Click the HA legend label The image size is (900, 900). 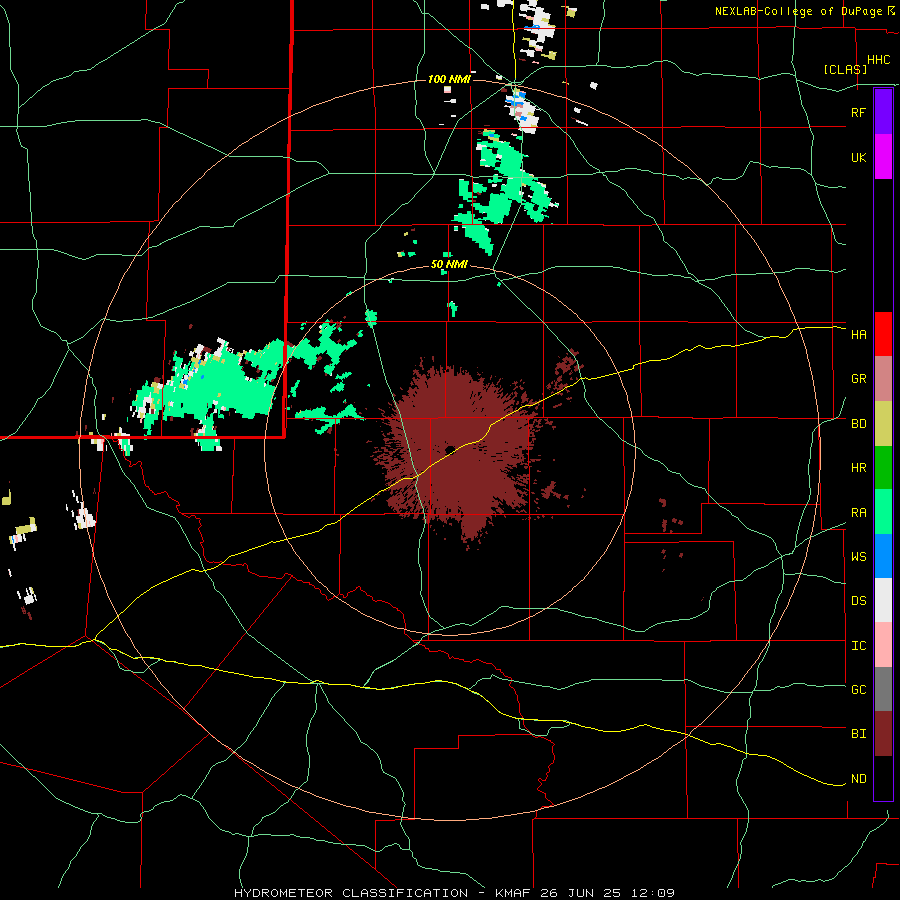click(858, 335)
